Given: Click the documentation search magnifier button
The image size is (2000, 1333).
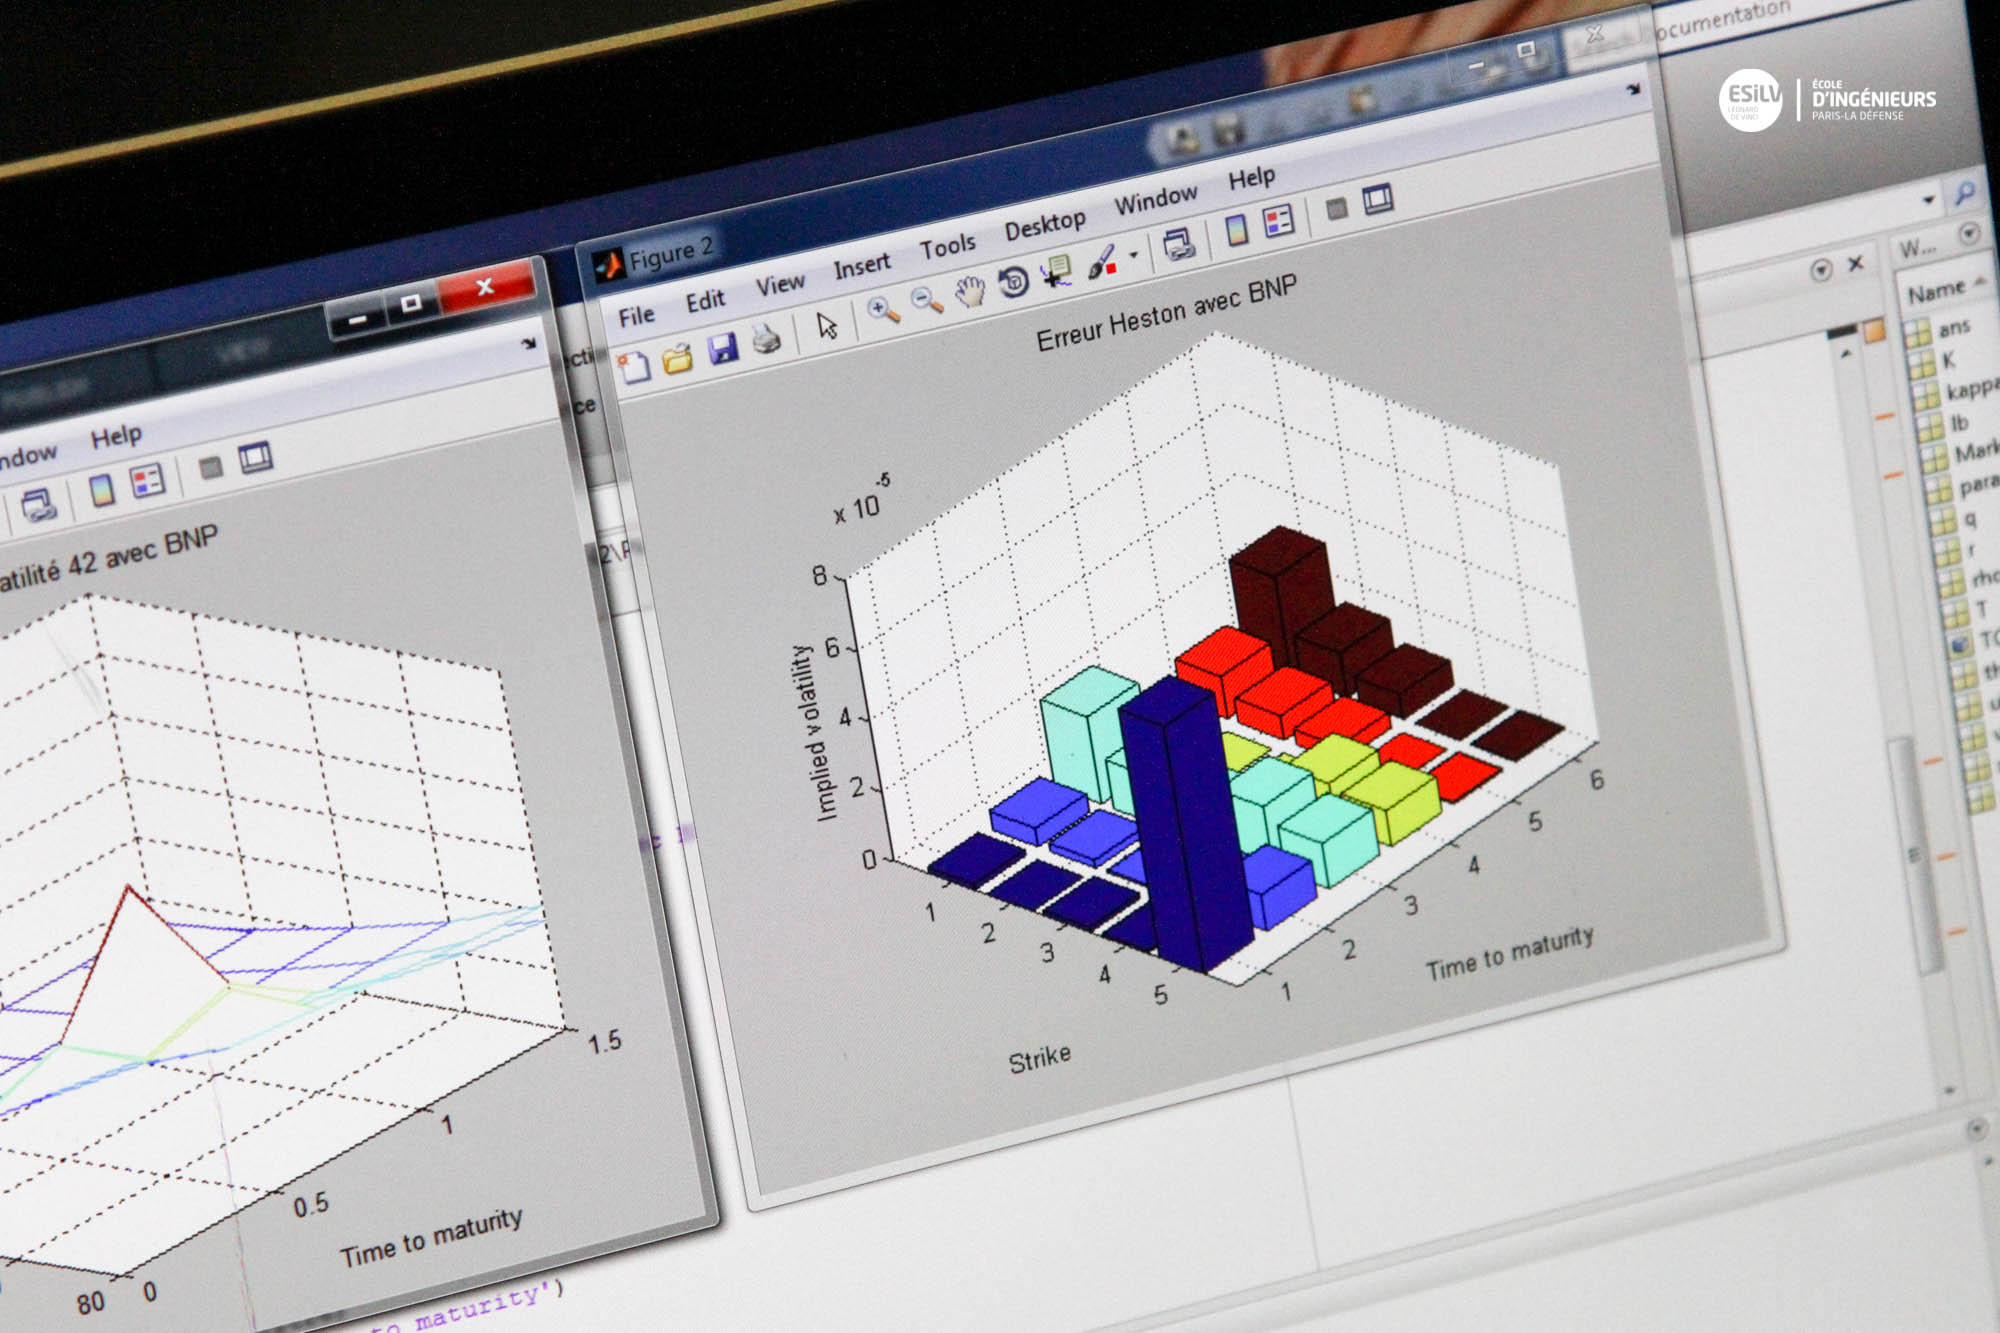Looking at the screenshot, I should pyautogui.click(x=1964, y=193).
